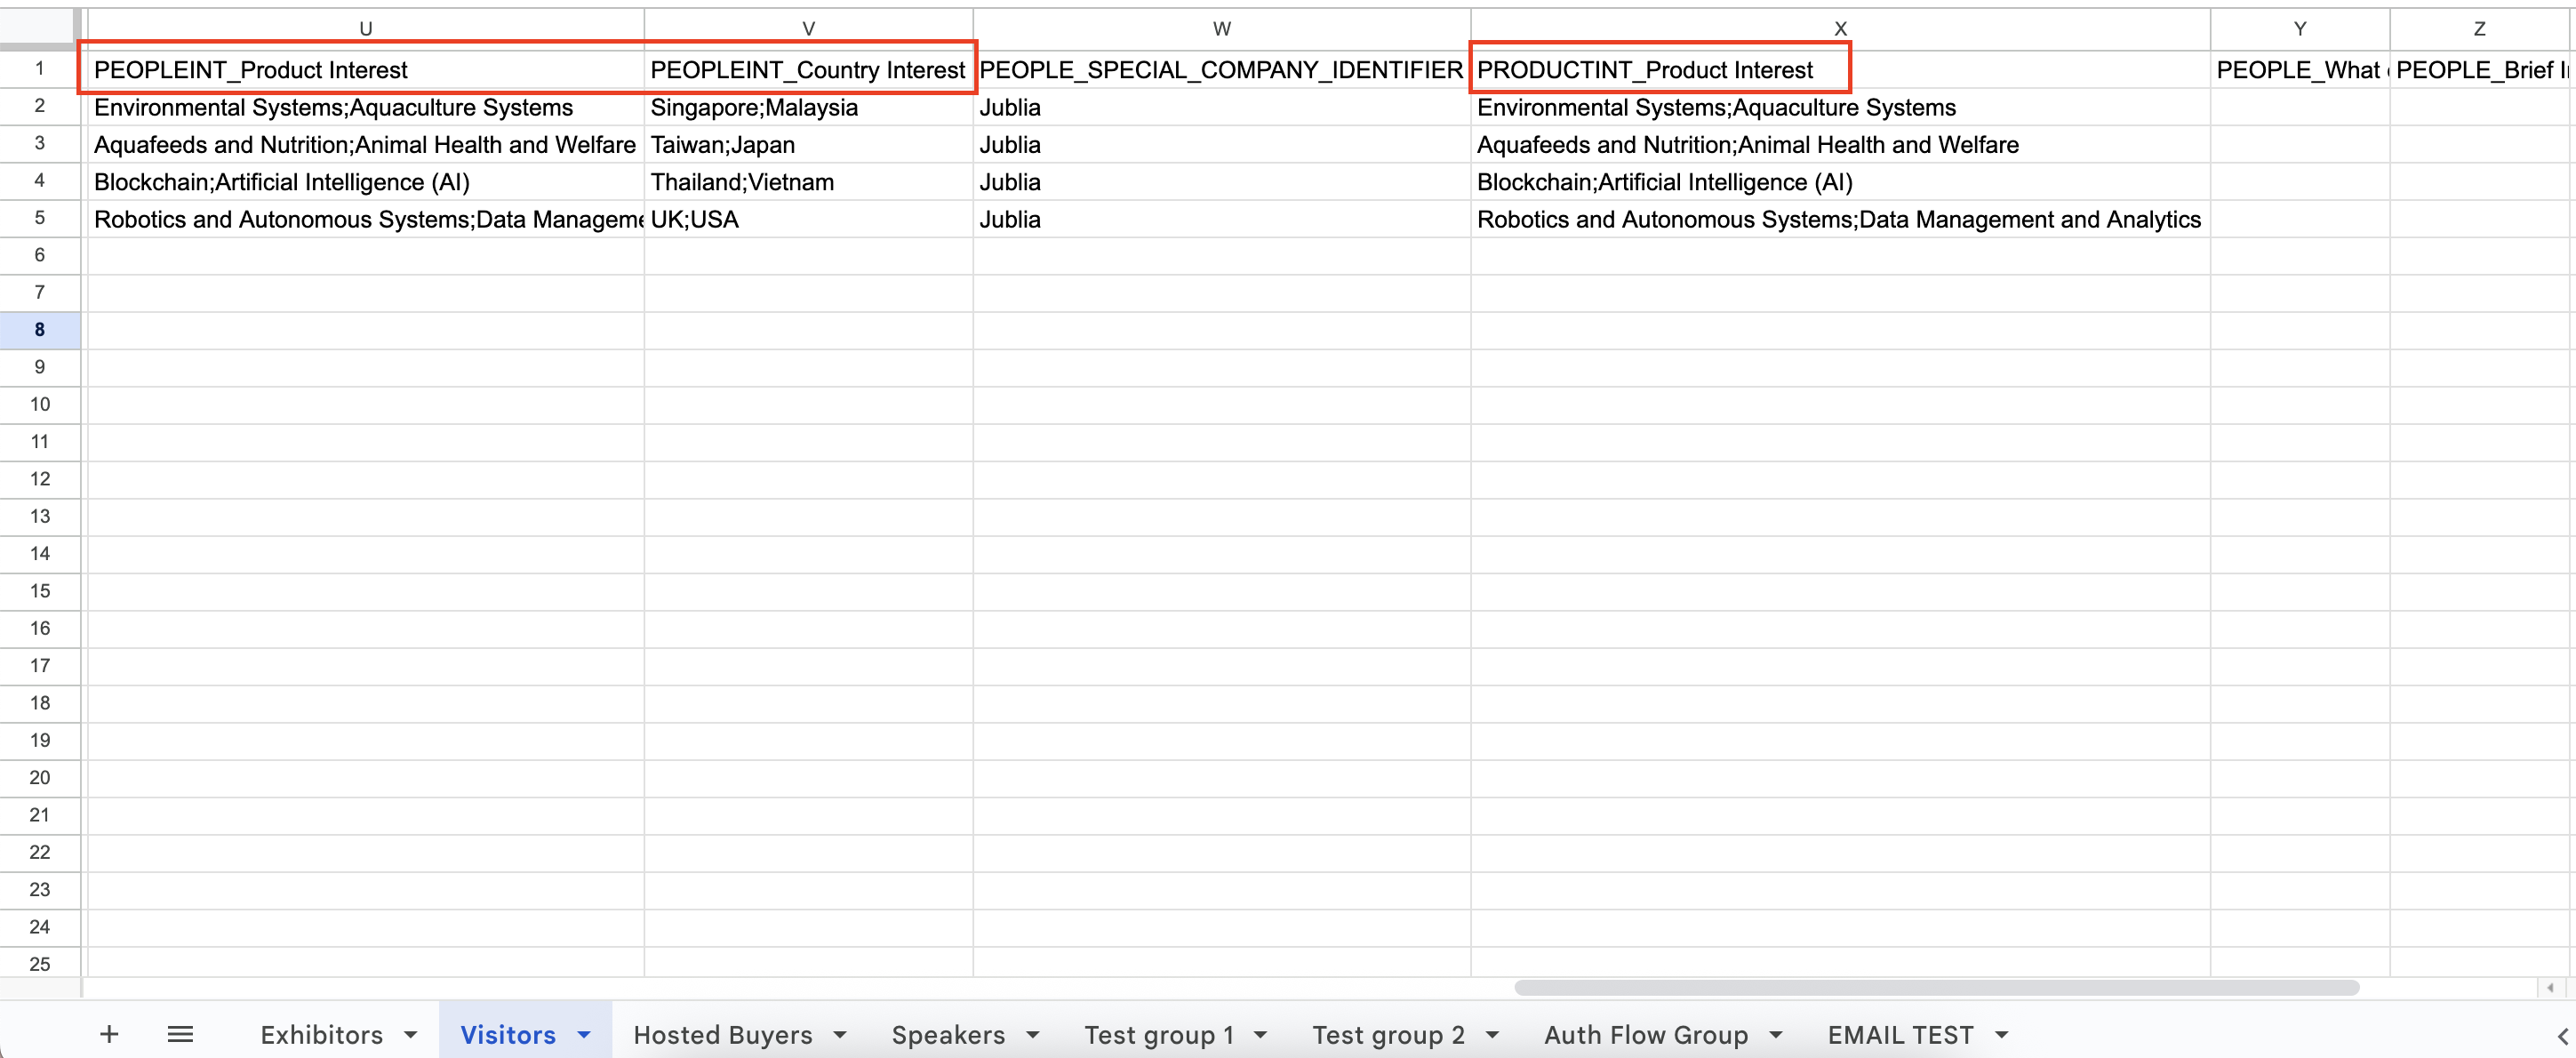Image resolution: width=2576 pixels, height=1058 pixels.
Task: Open Visitors tab dropdown arrow
Action: click(x=584, y=1035)
